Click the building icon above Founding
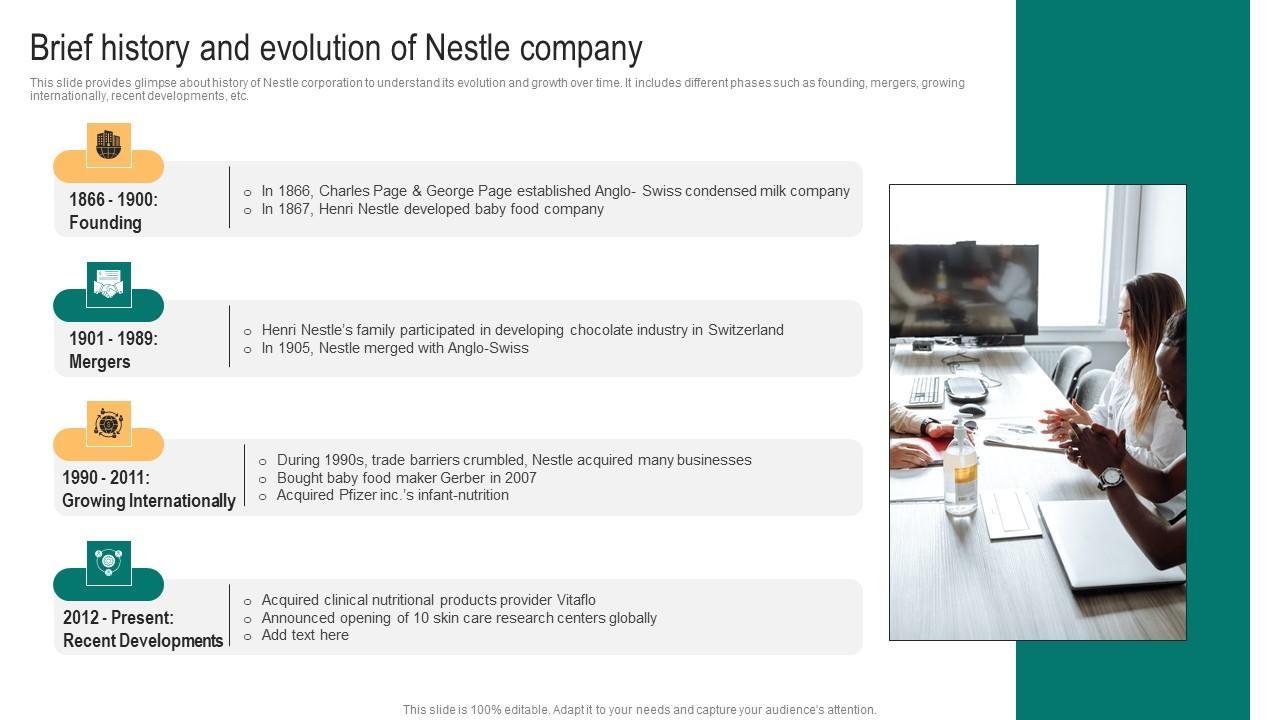Image resolution: width=1280 pixels, height=720 pixels. click(108, 145)
